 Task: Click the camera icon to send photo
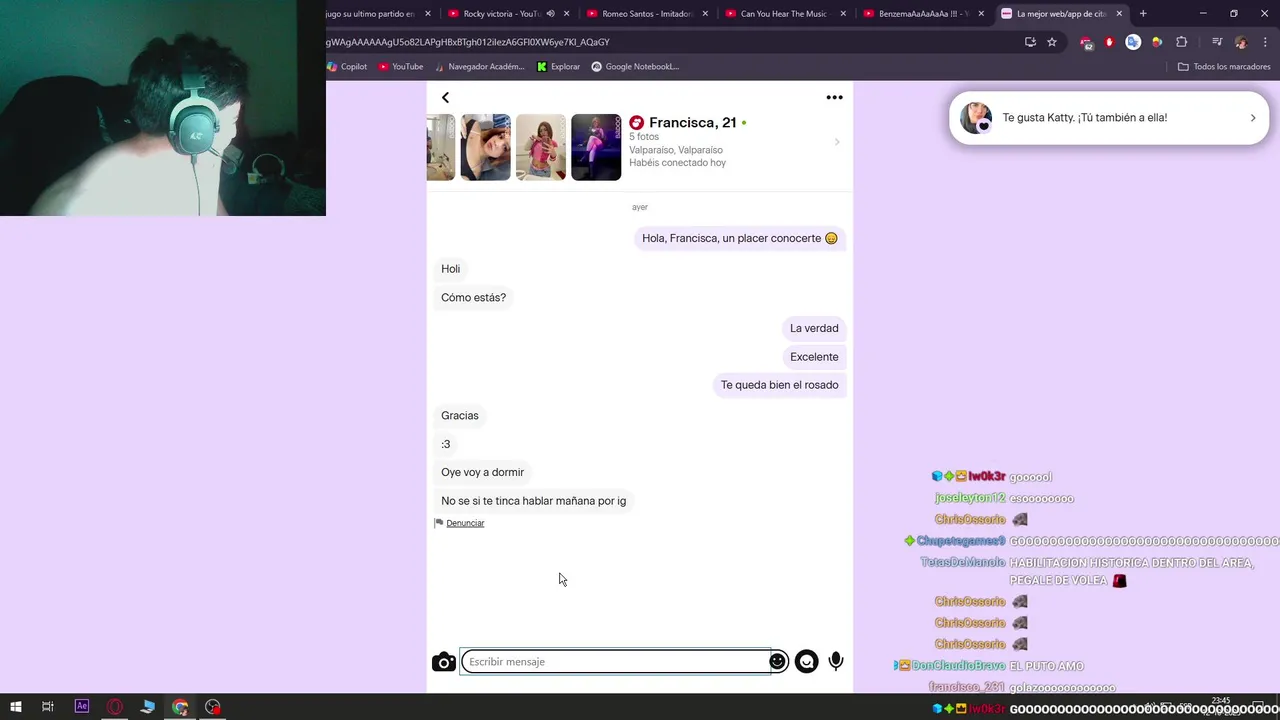click(443, 662)
